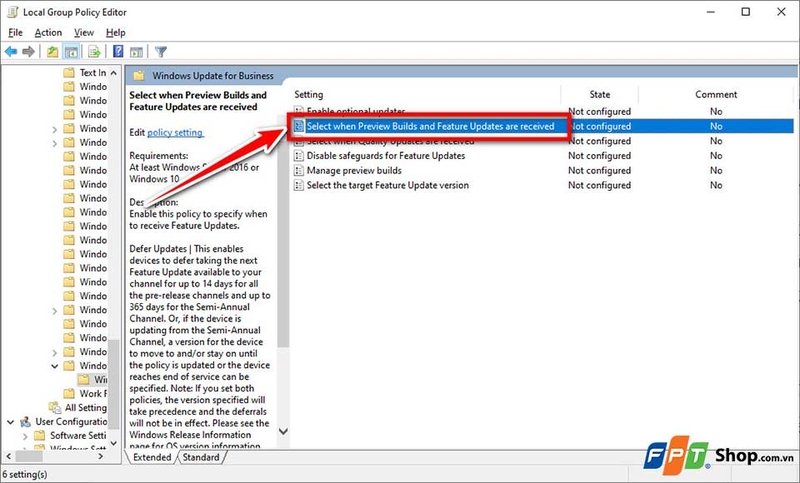Click tree pane horizontal scroll left arrow
This screenshot has width=800, height=483.
click(8, 456)
